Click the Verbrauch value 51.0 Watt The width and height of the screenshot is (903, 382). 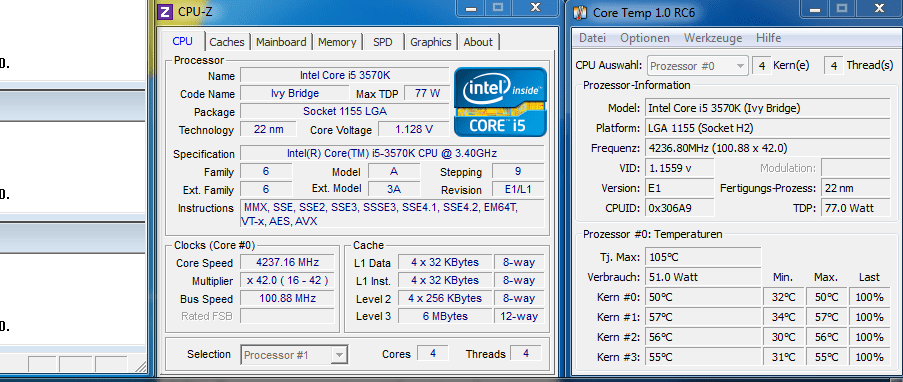[703, 277]
